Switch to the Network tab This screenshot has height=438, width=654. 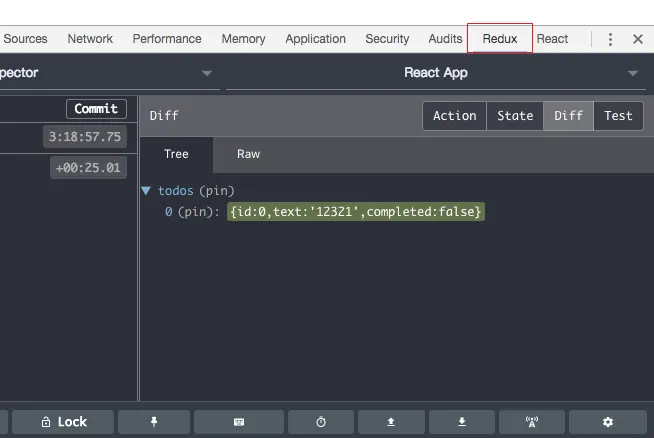[90, 39]
